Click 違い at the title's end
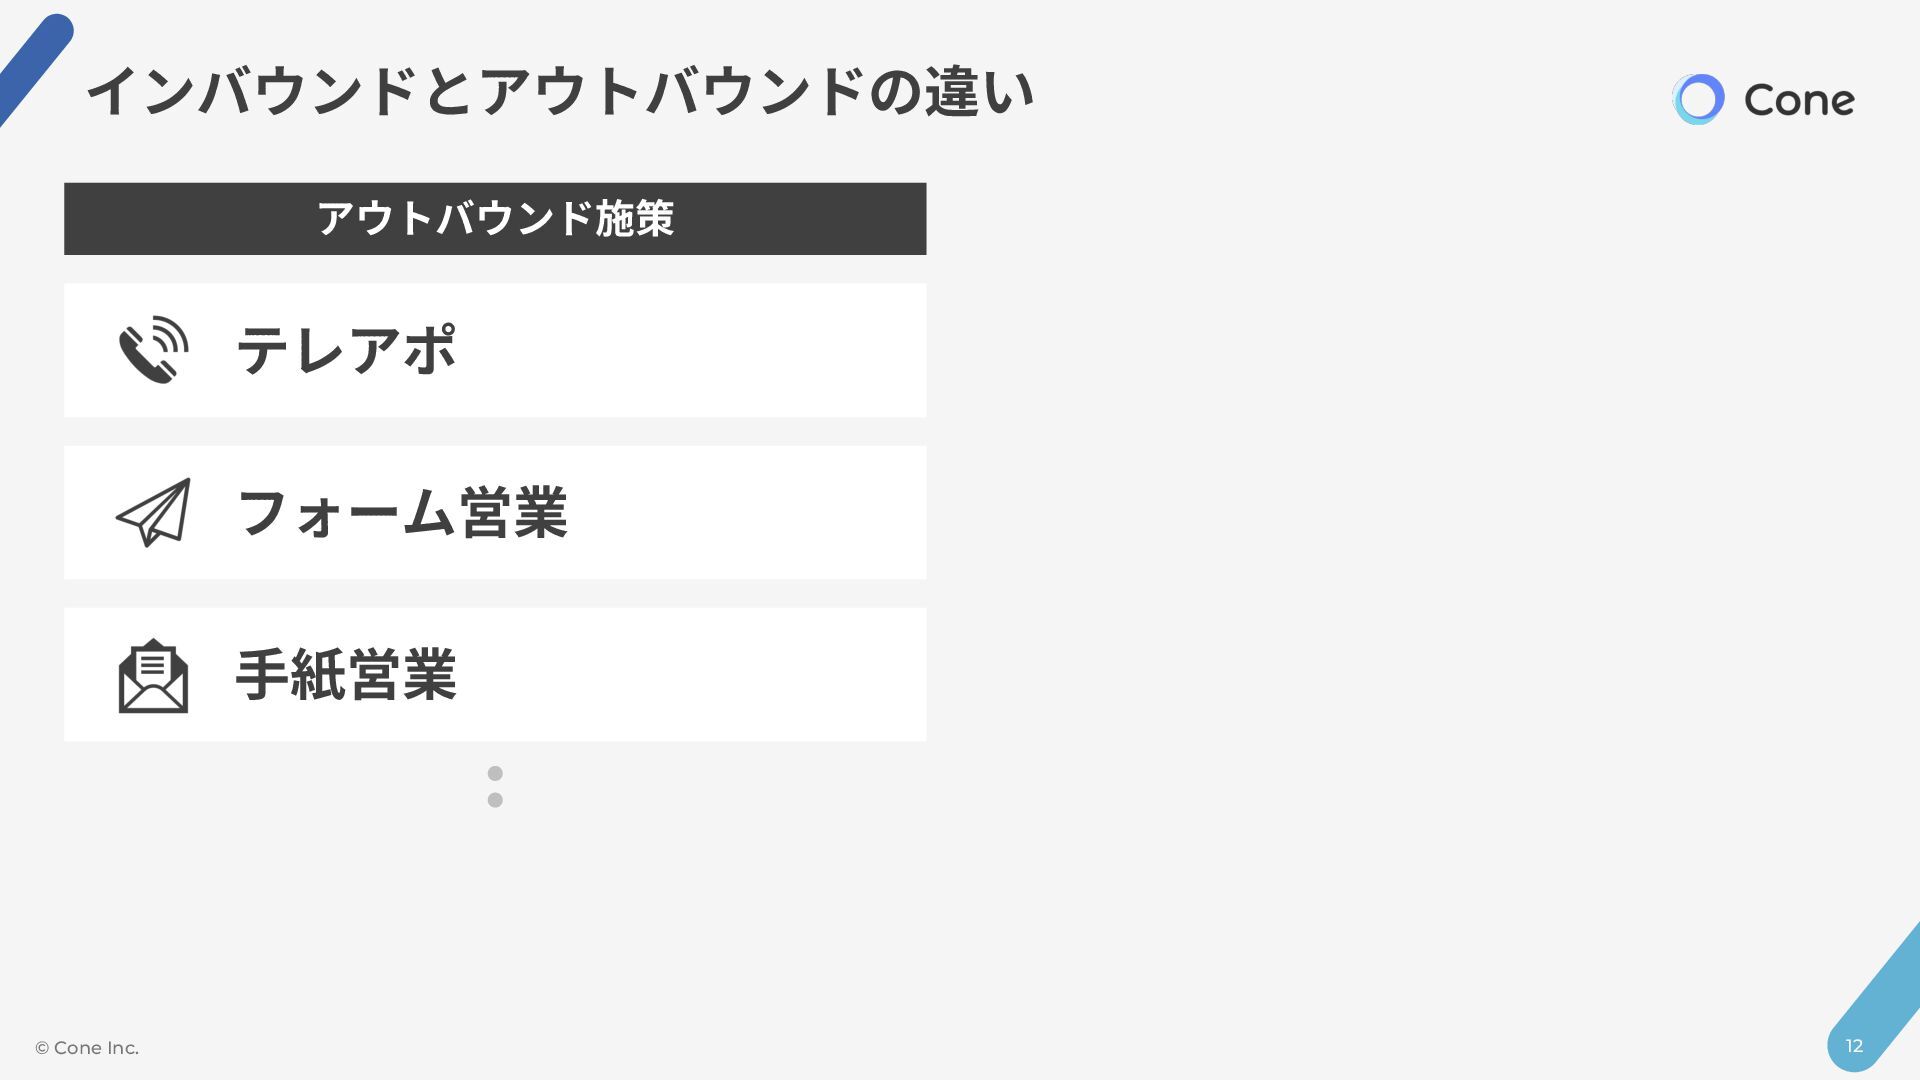 coord(979,92)
